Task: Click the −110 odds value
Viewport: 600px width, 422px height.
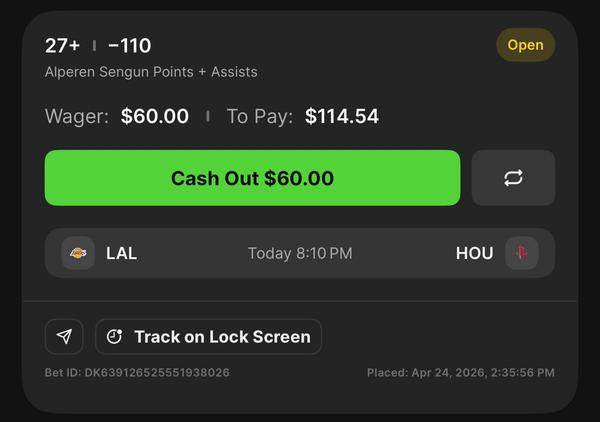Action: (130, 45)
